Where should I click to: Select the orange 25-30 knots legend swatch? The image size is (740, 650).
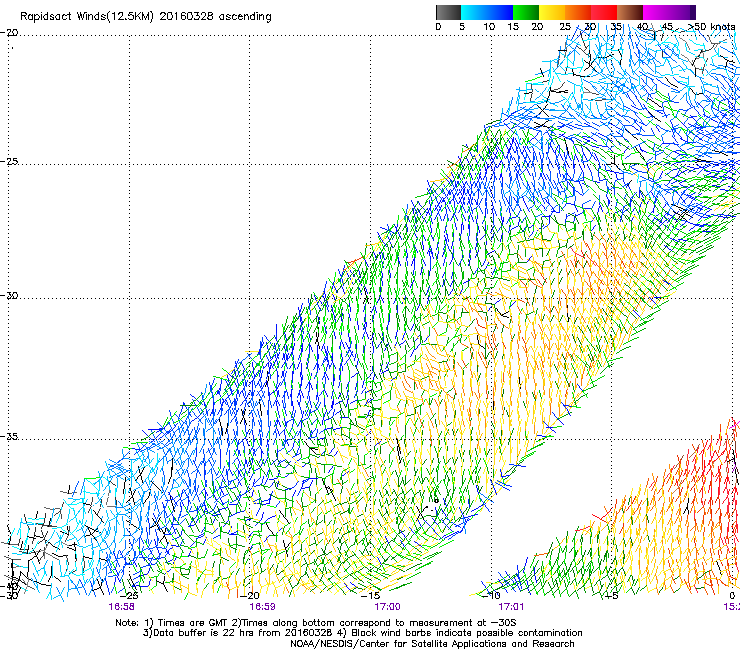(x=578, y=12)
